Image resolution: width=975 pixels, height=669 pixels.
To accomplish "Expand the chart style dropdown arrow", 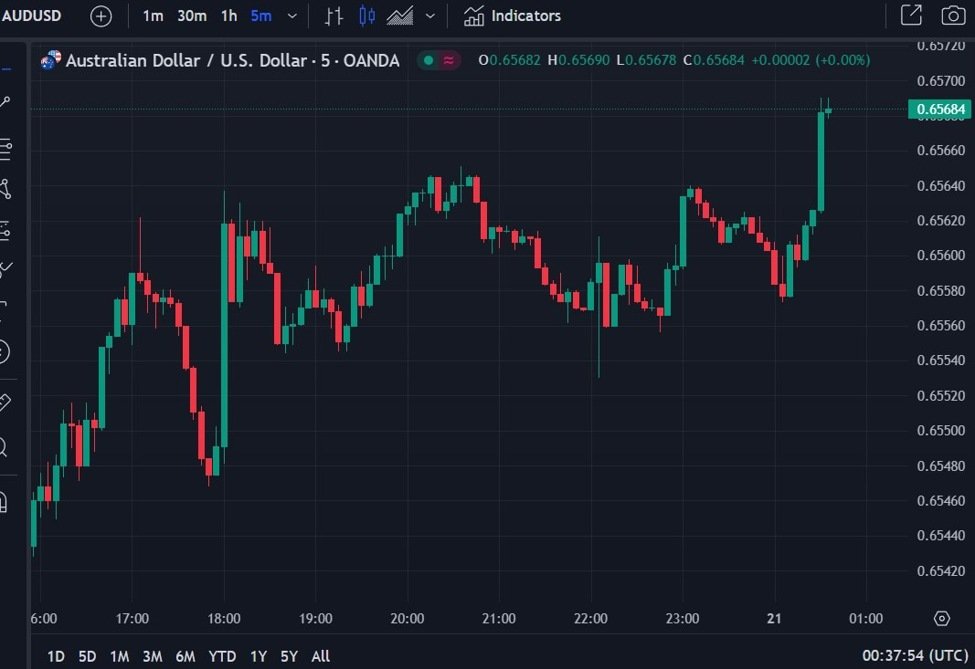I will click(430, 16).
